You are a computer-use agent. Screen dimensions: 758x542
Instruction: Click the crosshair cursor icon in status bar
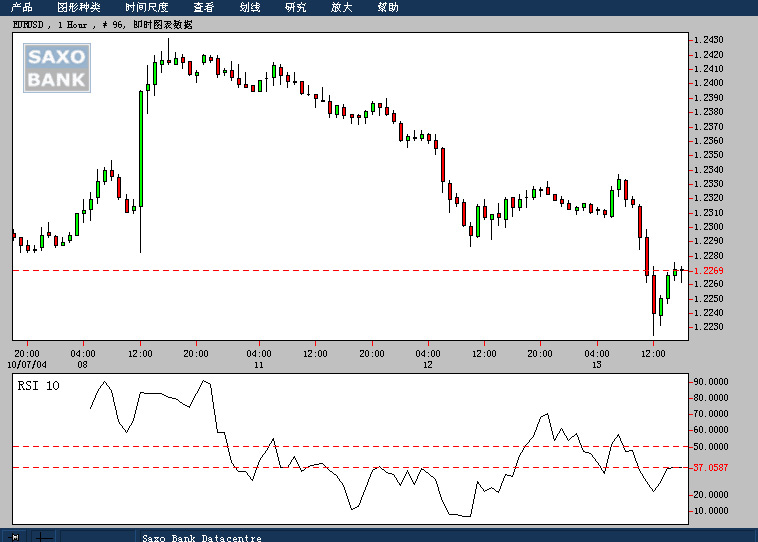click(43, 536)
